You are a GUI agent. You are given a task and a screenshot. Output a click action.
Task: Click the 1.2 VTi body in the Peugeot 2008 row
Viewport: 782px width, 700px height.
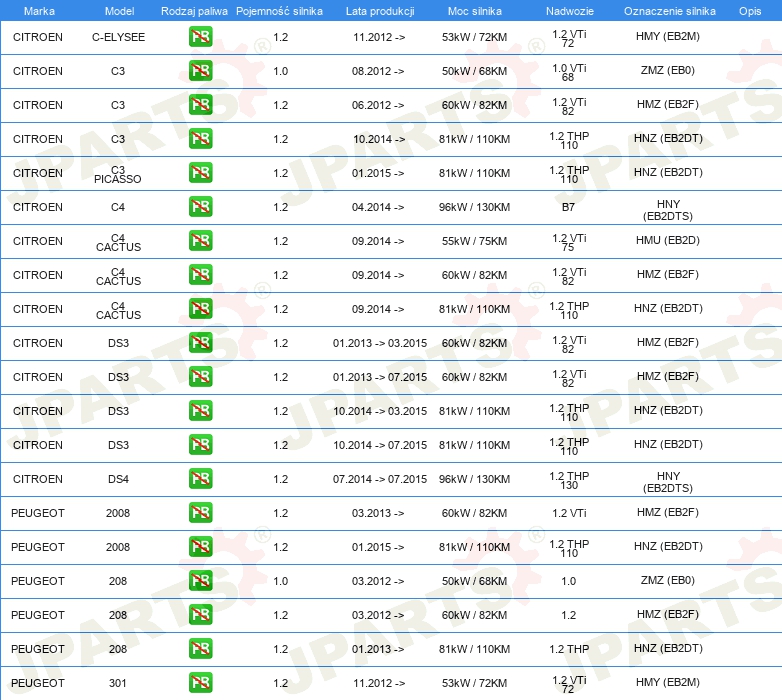pyautogui.click(x=569, y=513)
